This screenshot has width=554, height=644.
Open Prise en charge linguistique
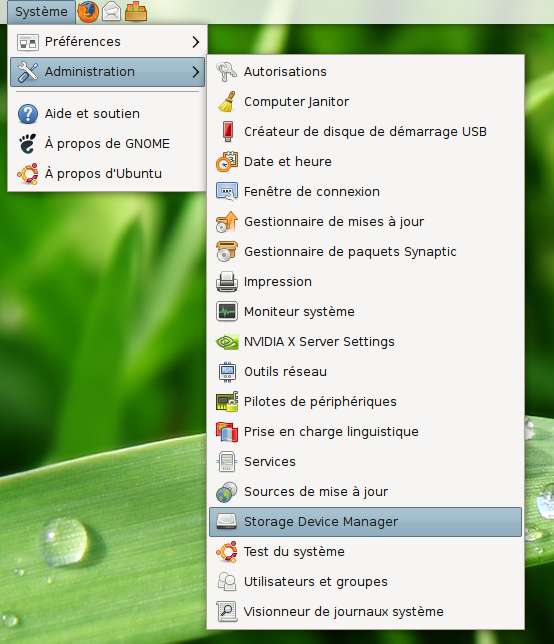pyautogui.click(x=366, y=432)
